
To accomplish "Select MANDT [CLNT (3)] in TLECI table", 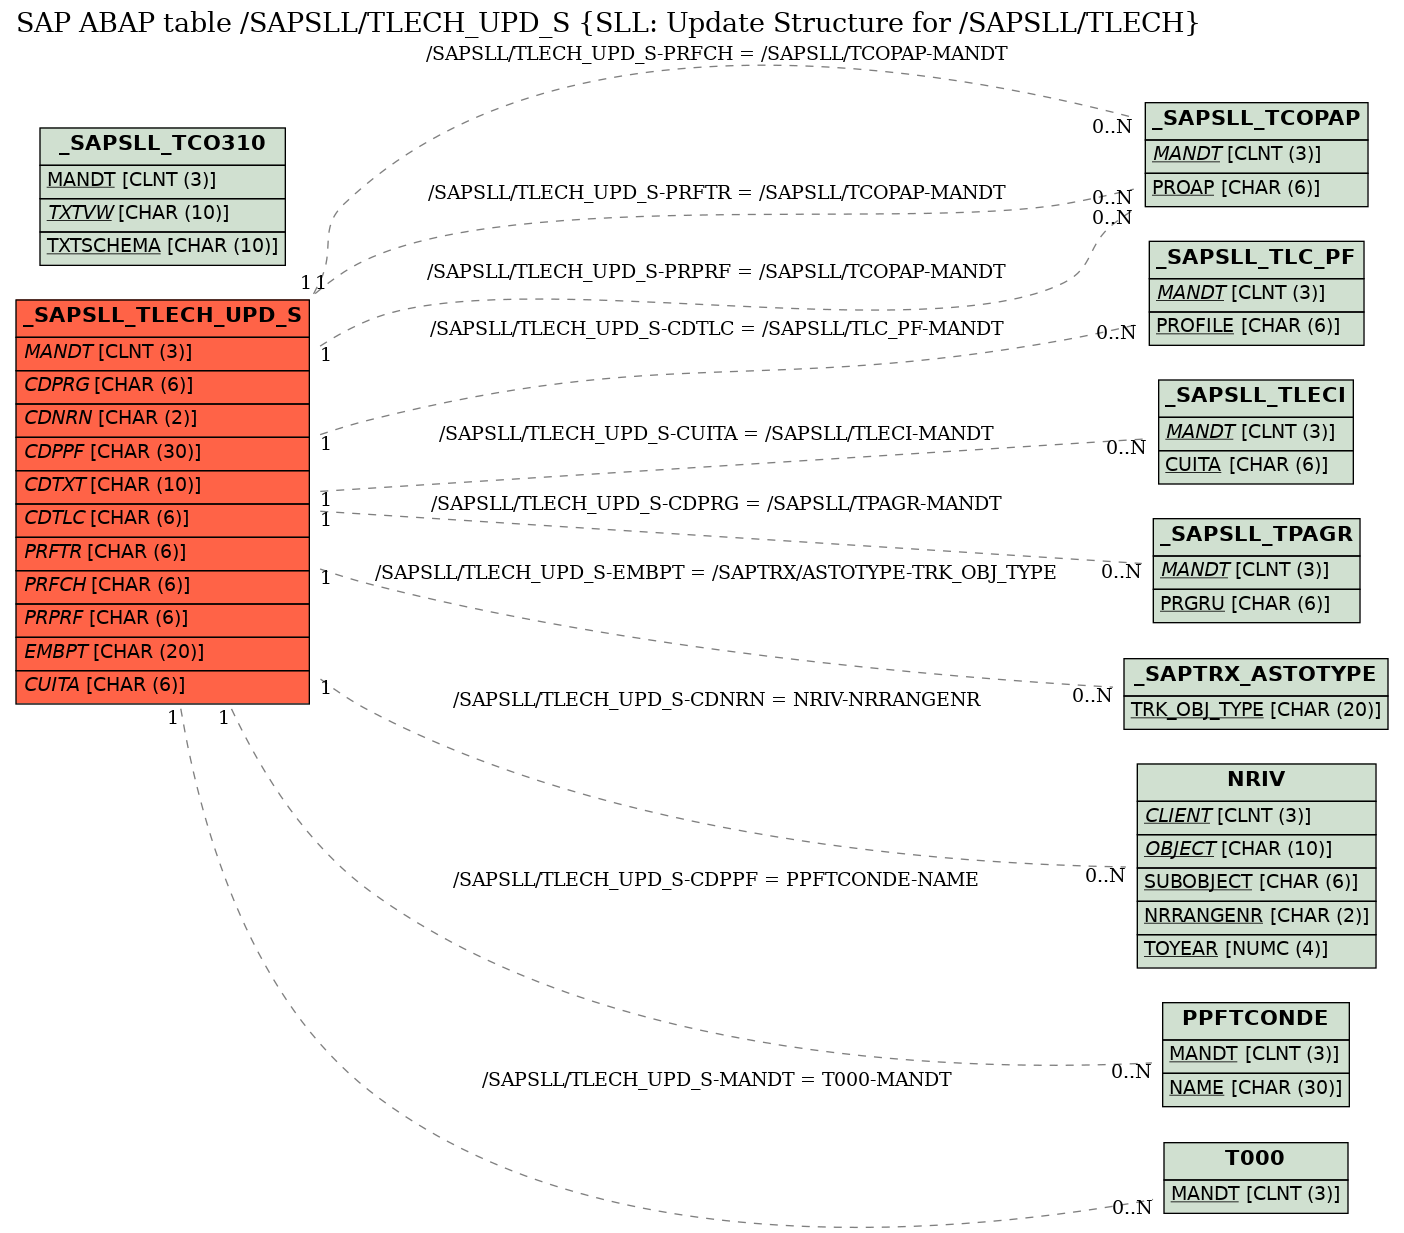I will coord(1256,433).
